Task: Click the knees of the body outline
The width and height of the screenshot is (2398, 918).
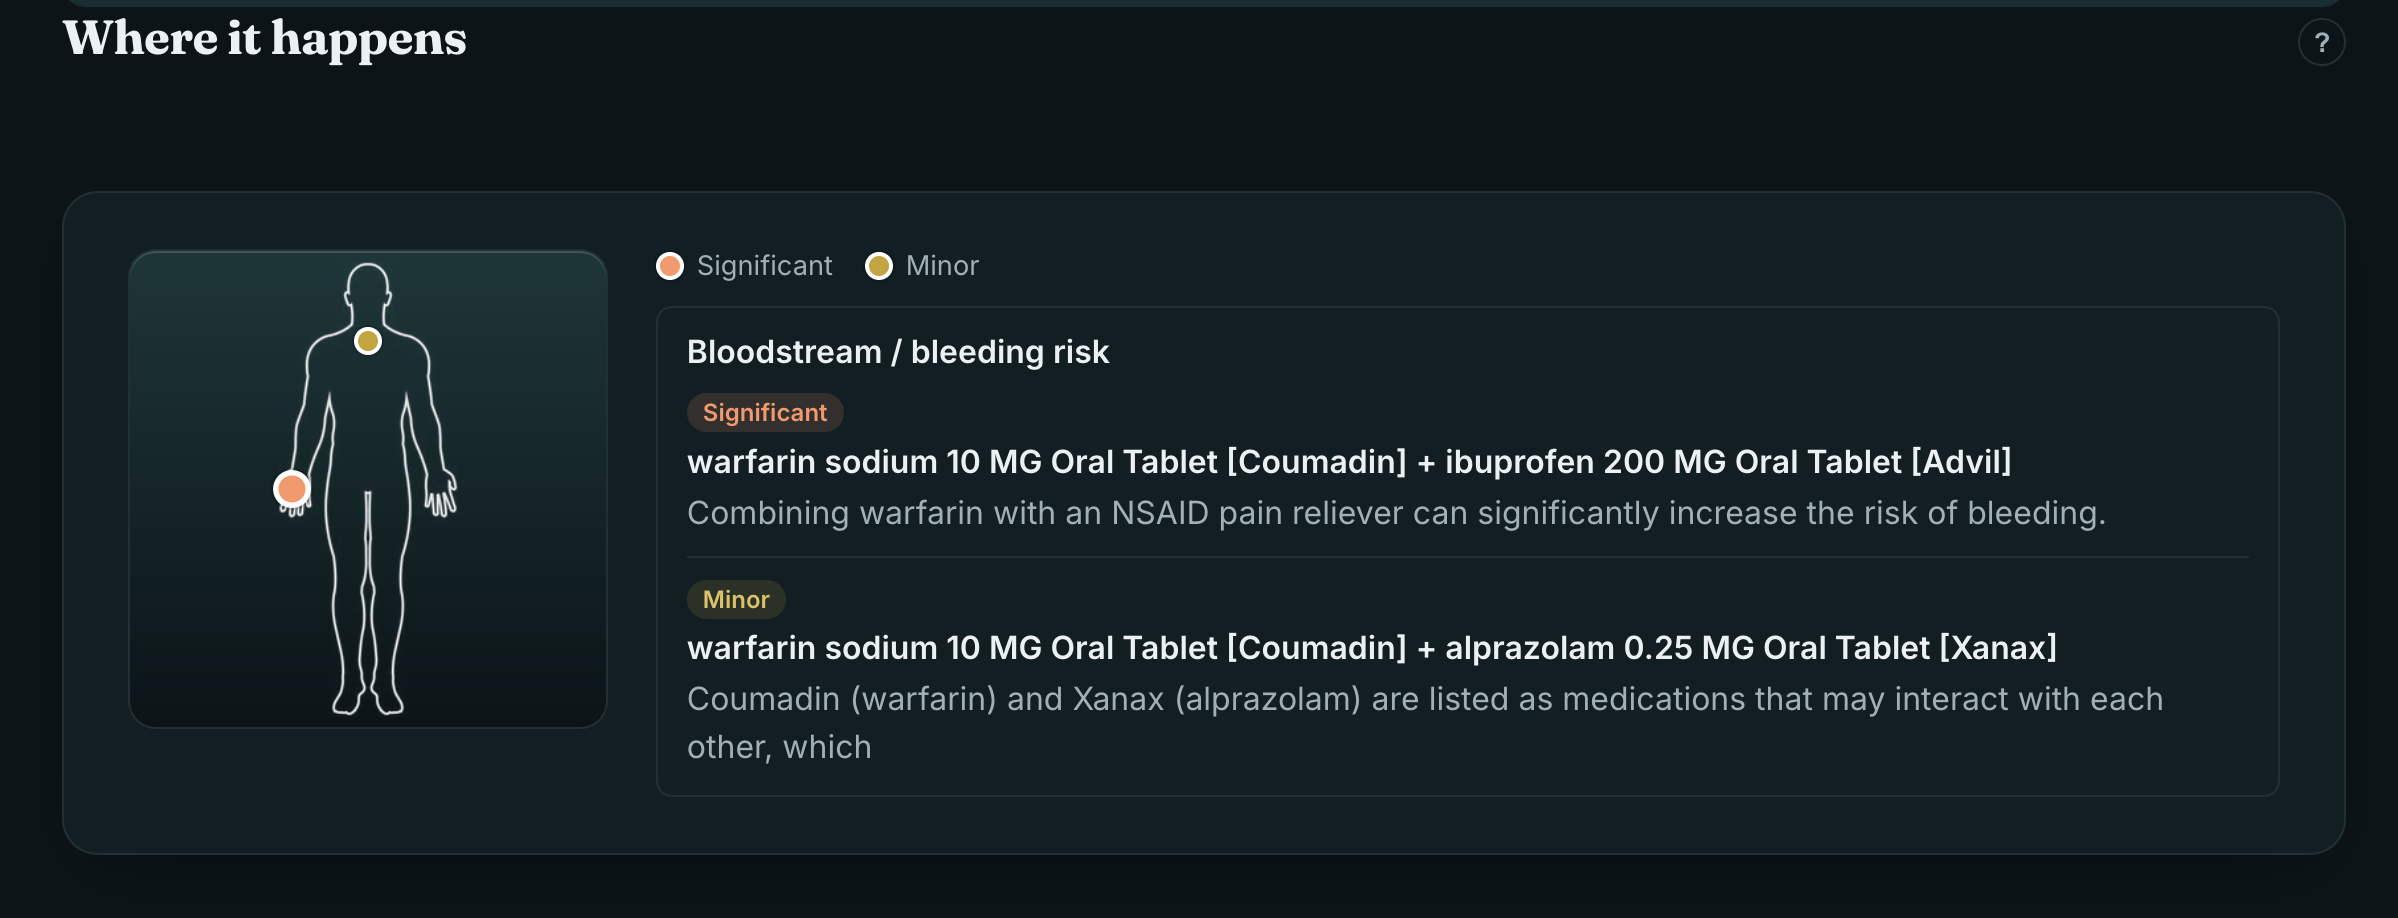Action: click(x=368, y=592)
